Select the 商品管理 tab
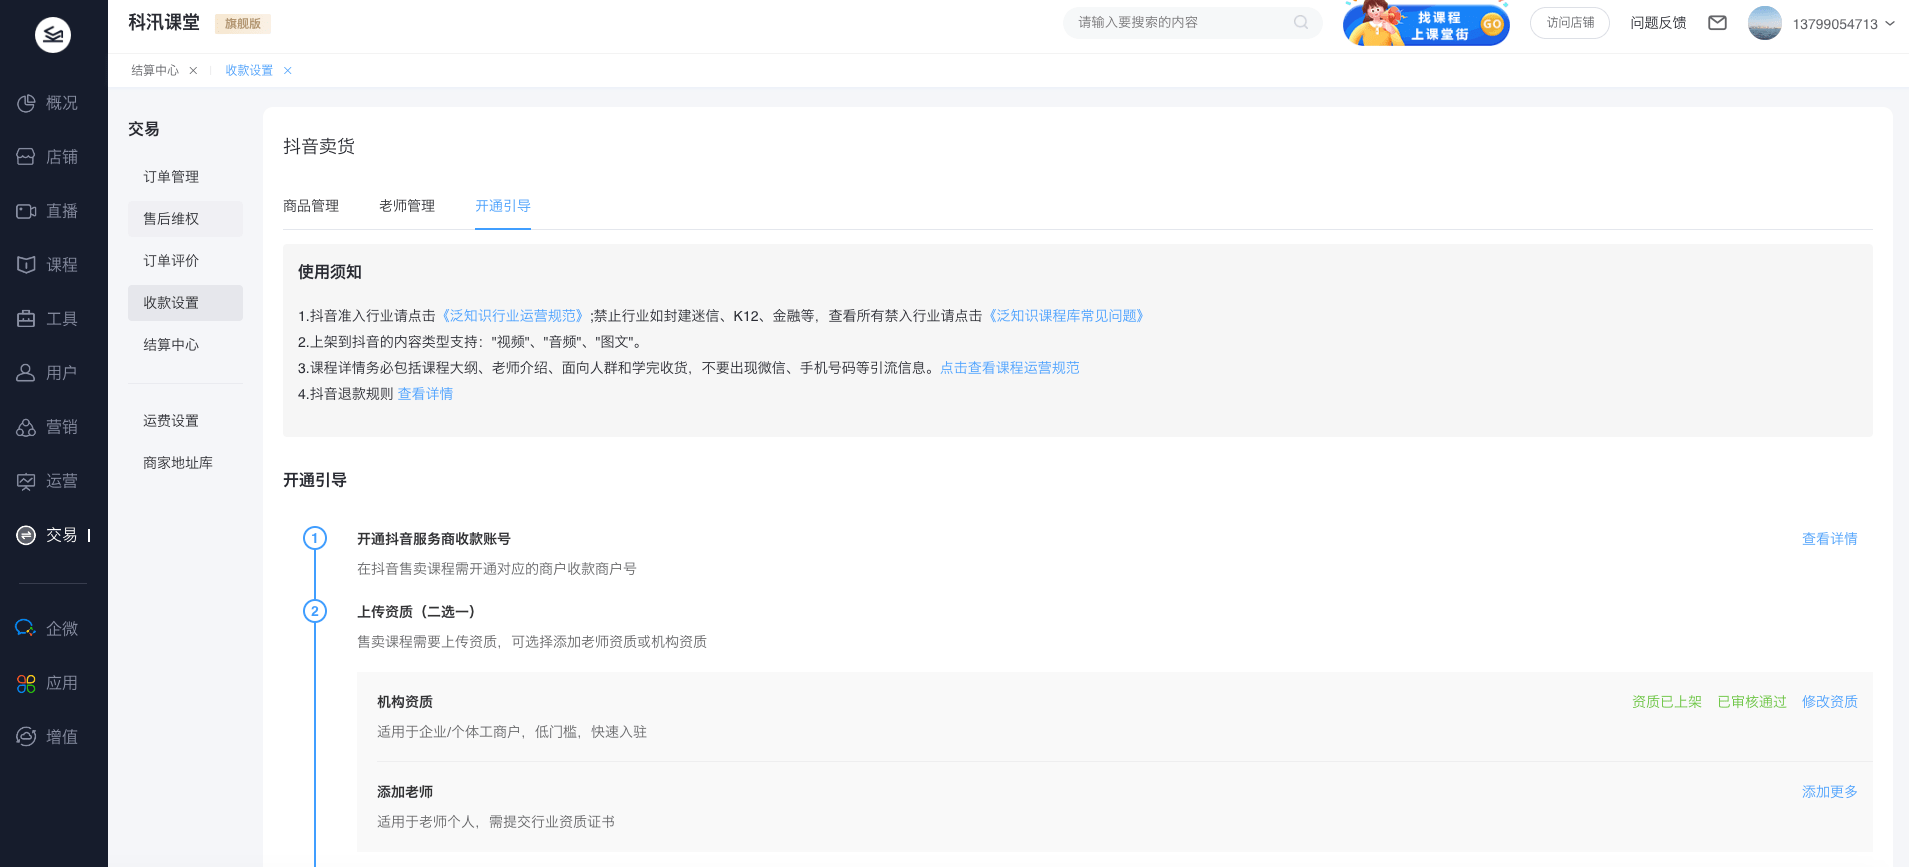 pos(311,206)
